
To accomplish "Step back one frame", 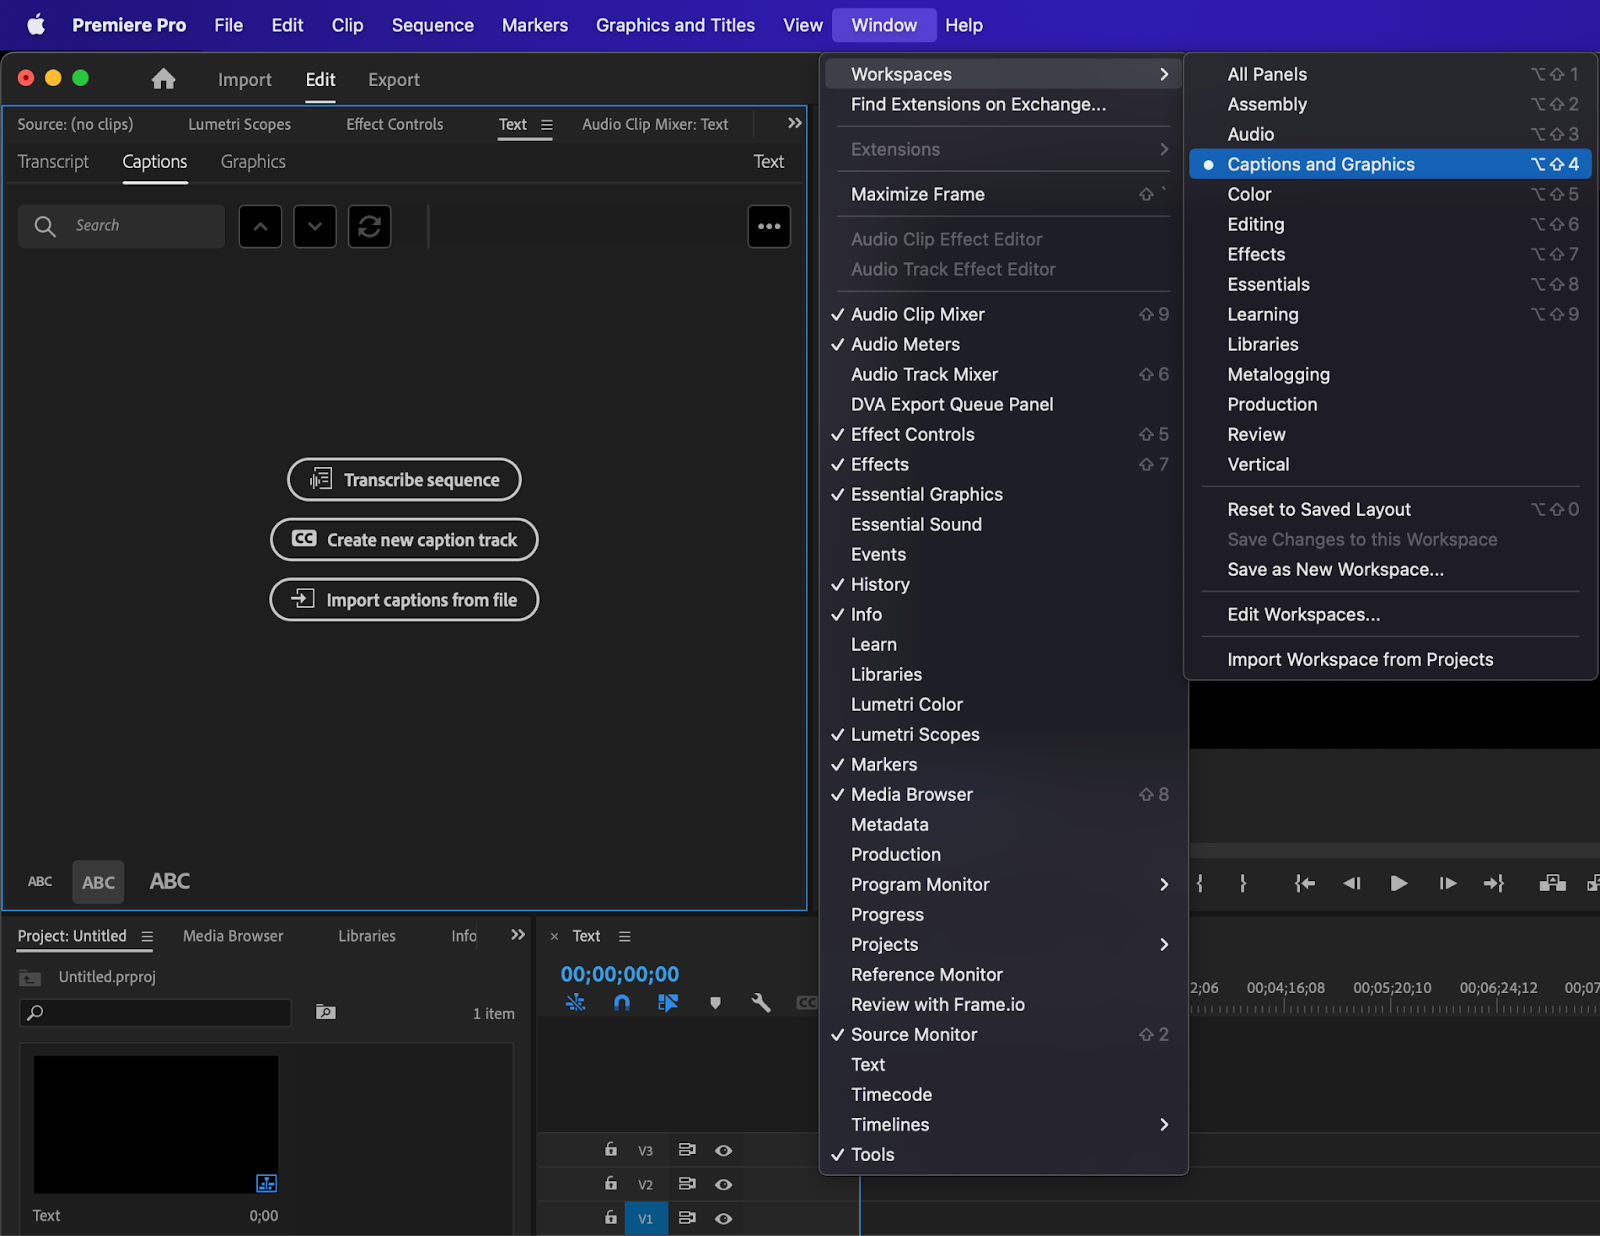I will click(1352, 883).
